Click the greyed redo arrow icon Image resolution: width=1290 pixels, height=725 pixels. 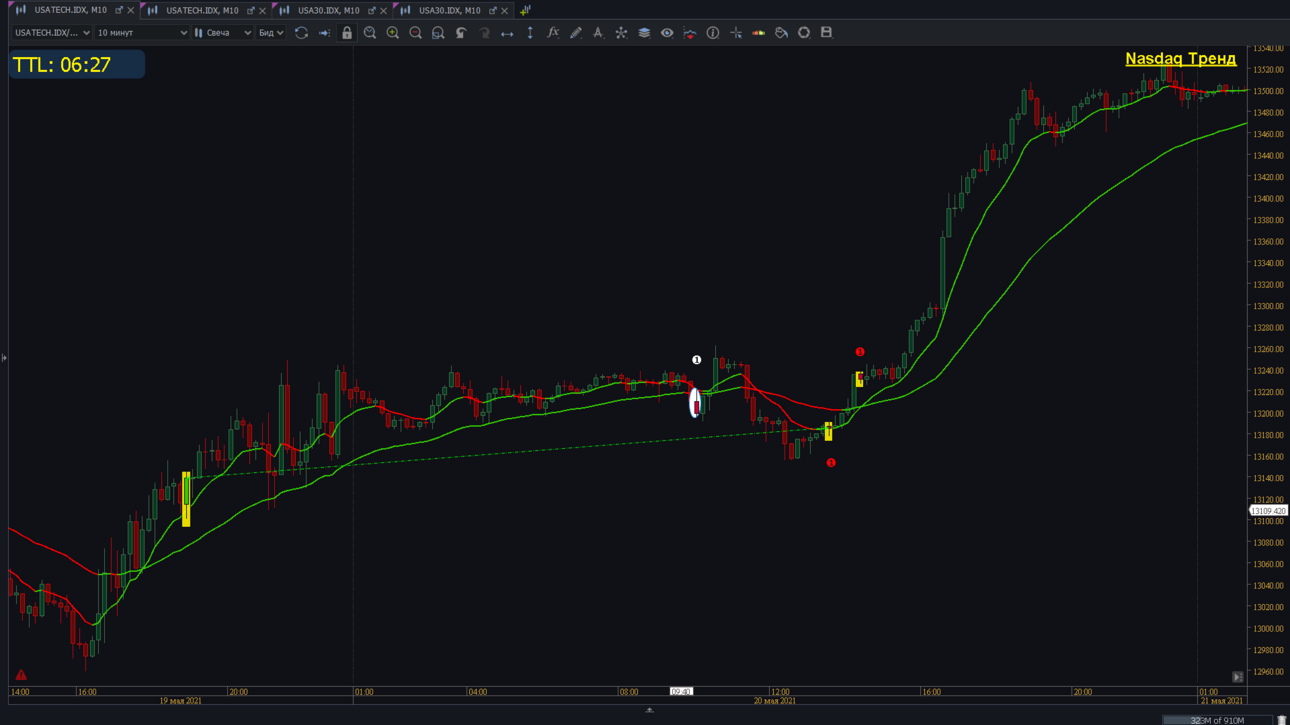(x=484, y=33)
